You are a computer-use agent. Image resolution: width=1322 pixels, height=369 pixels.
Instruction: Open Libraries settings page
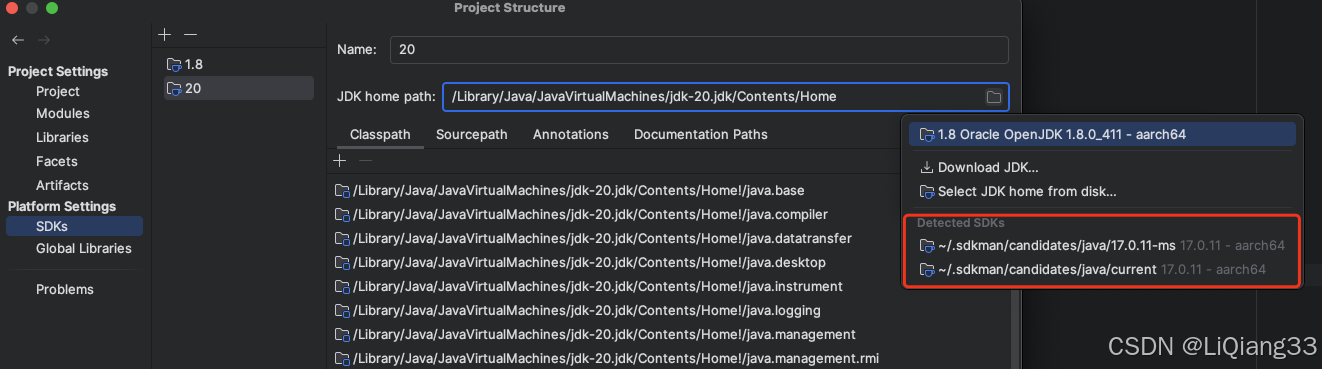(x=62, y=137)
